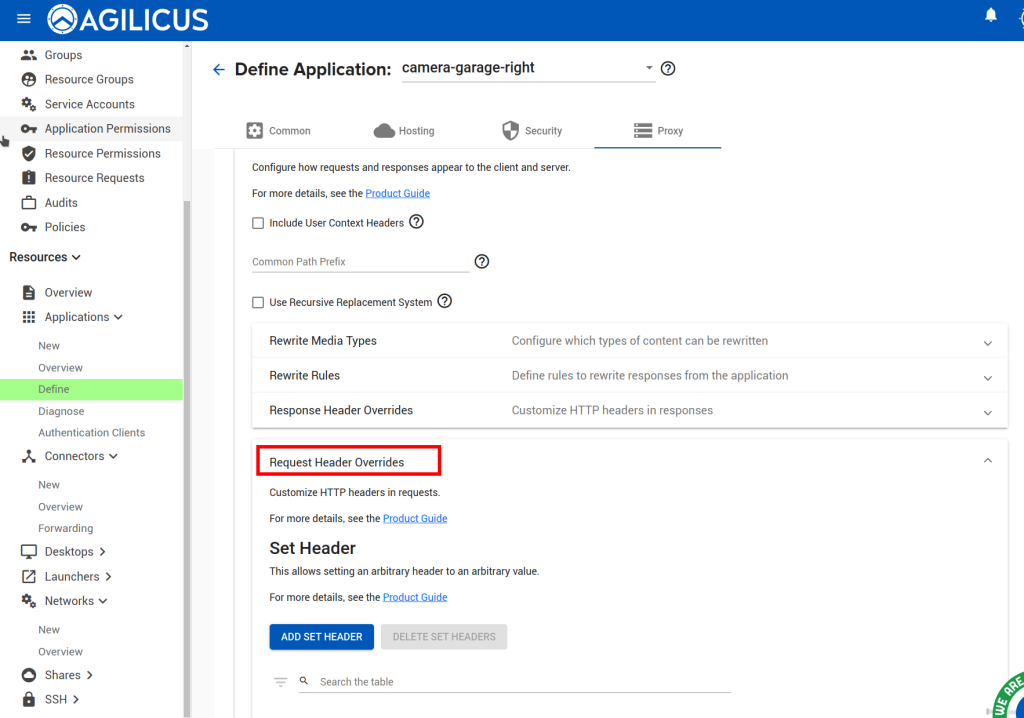Click help icon beside Common Path Prefix
This screenshot has width=1024, height=718.
(482, 261)
